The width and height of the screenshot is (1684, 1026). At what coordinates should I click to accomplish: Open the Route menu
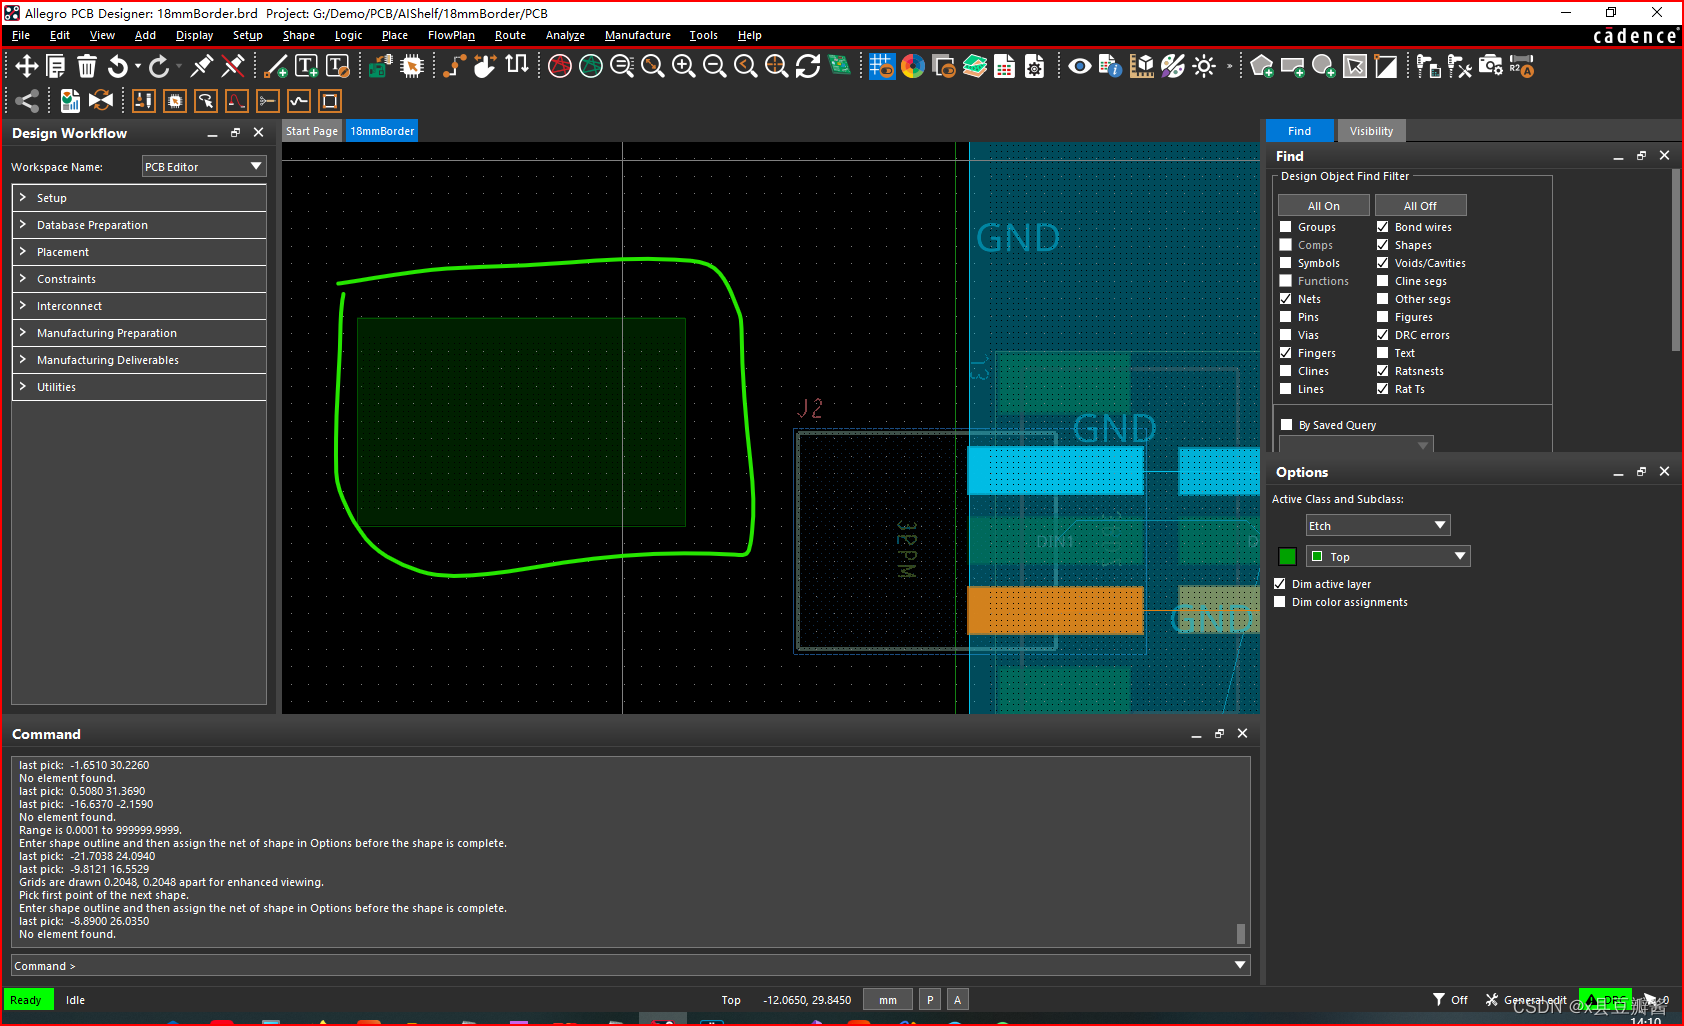(510, 35)
